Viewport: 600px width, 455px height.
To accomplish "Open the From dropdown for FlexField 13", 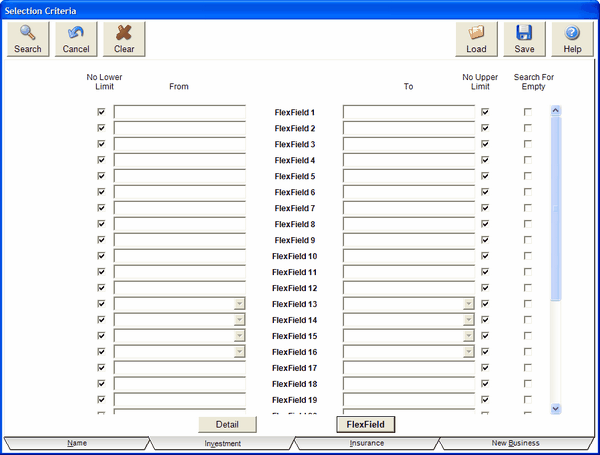I will (239, 304).
